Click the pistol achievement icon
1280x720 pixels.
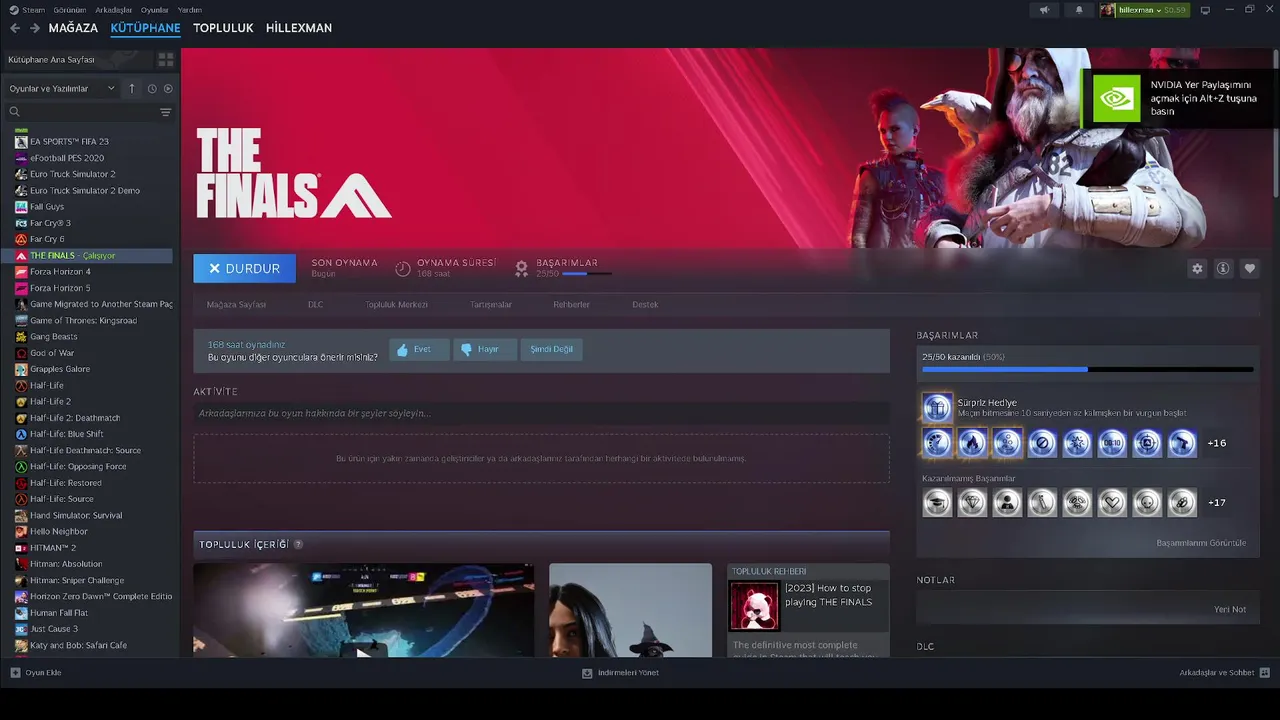tap(1182, 443)
